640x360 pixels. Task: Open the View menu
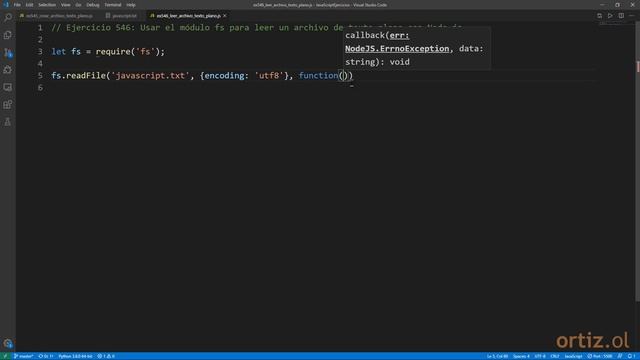pos(66,5)
